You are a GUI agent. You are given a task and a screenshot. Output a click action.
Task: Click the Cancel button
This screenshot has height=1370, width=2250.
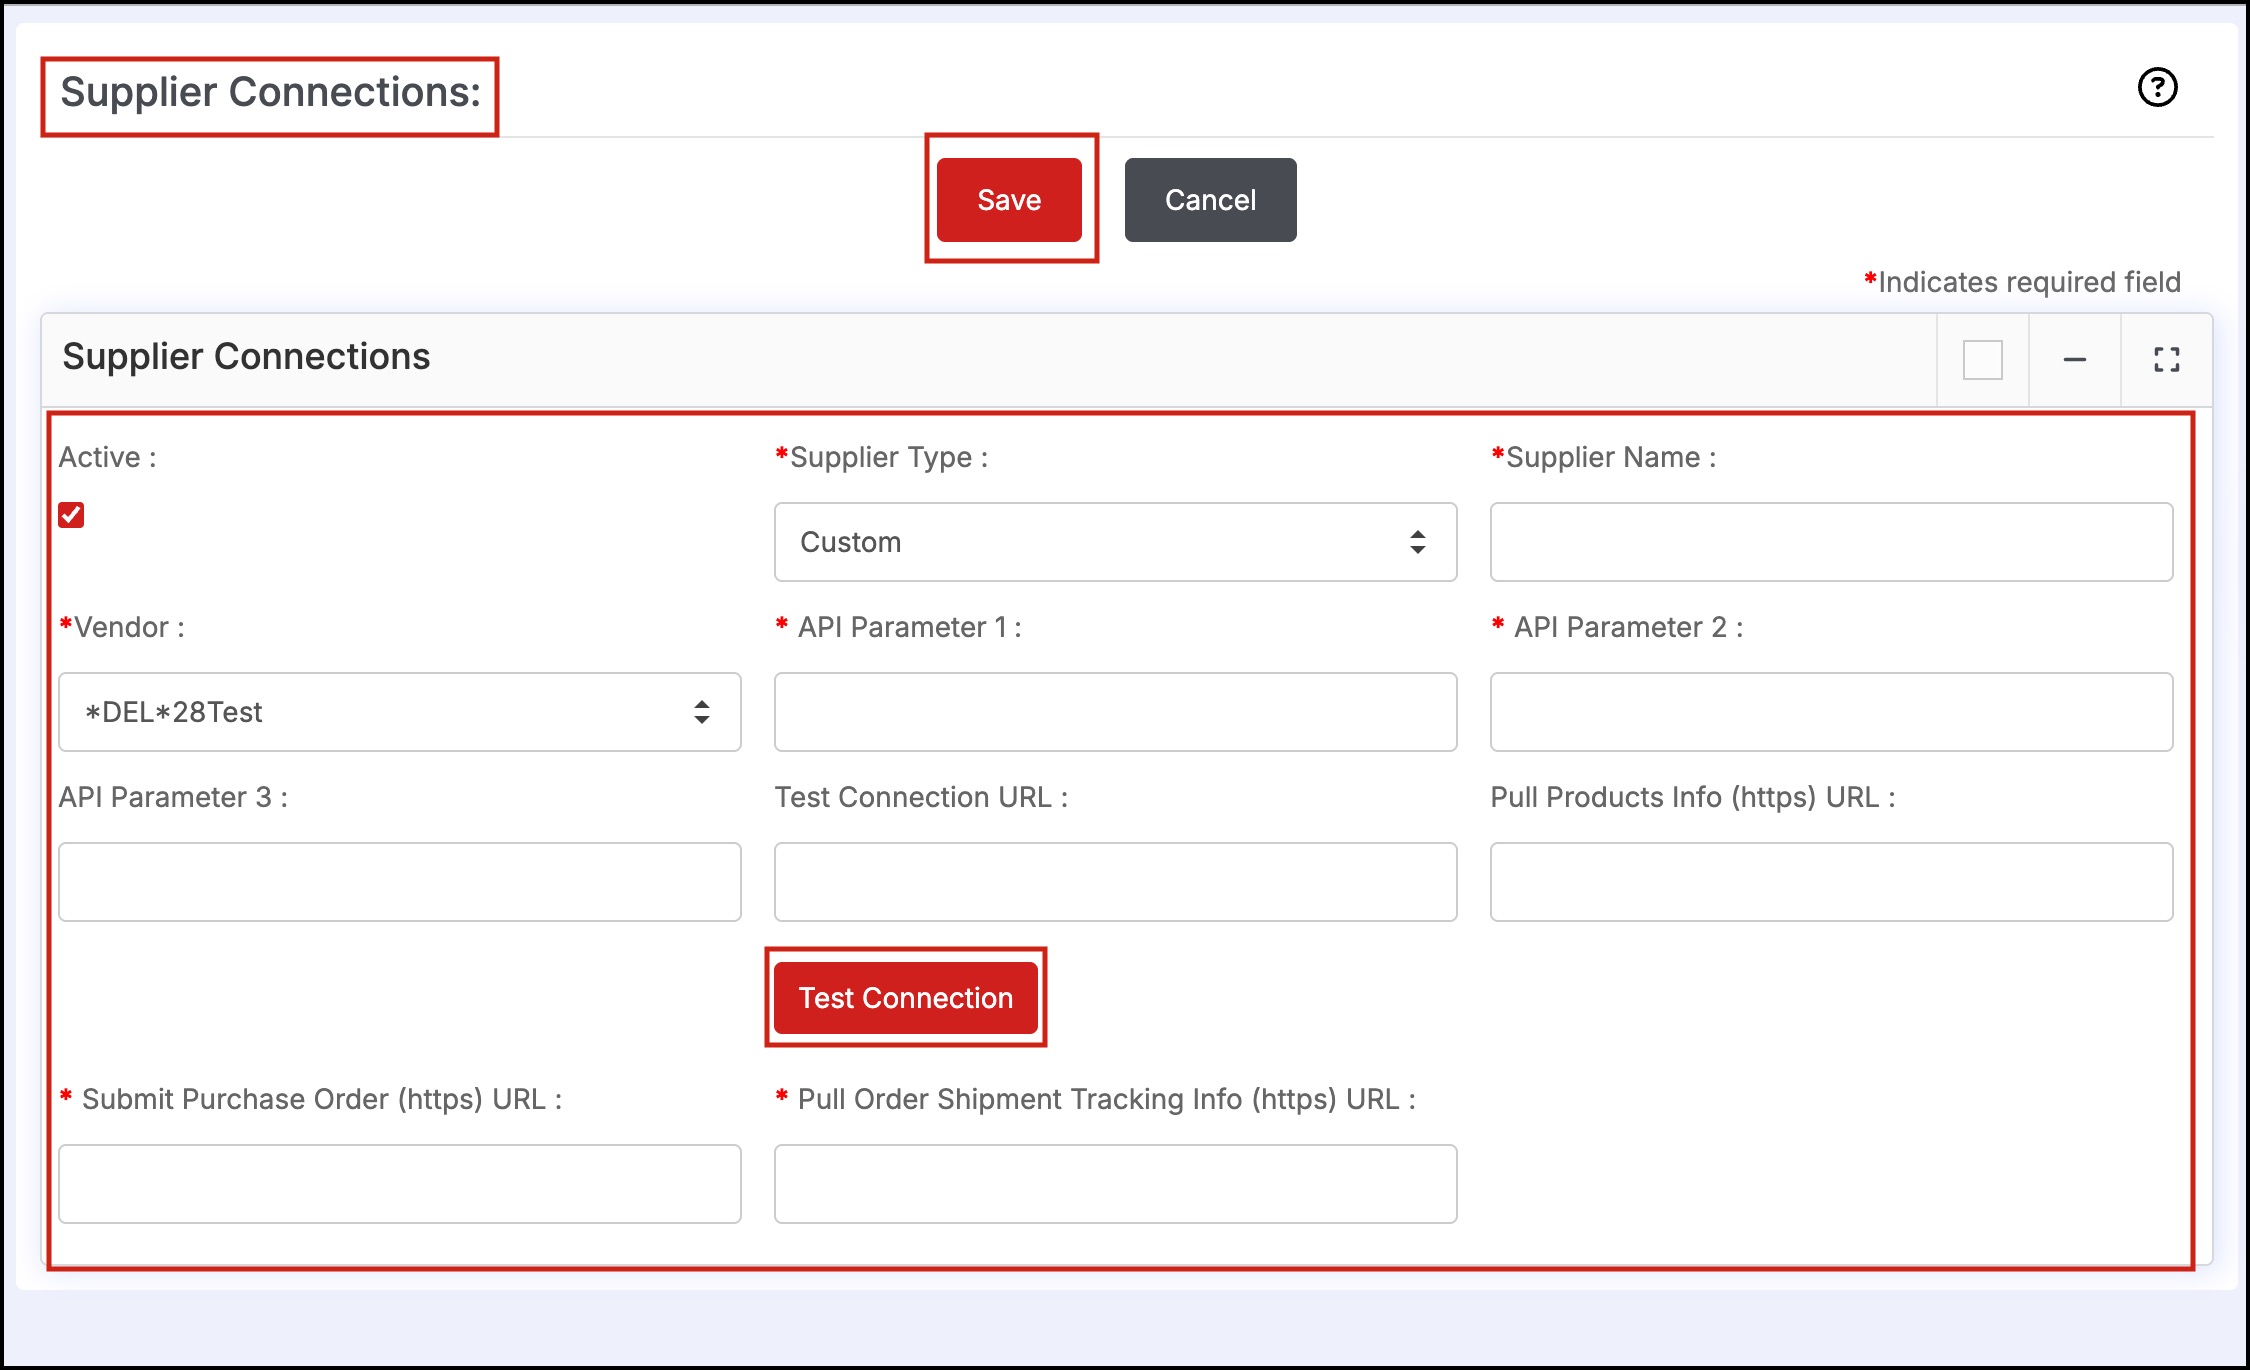1210,200
